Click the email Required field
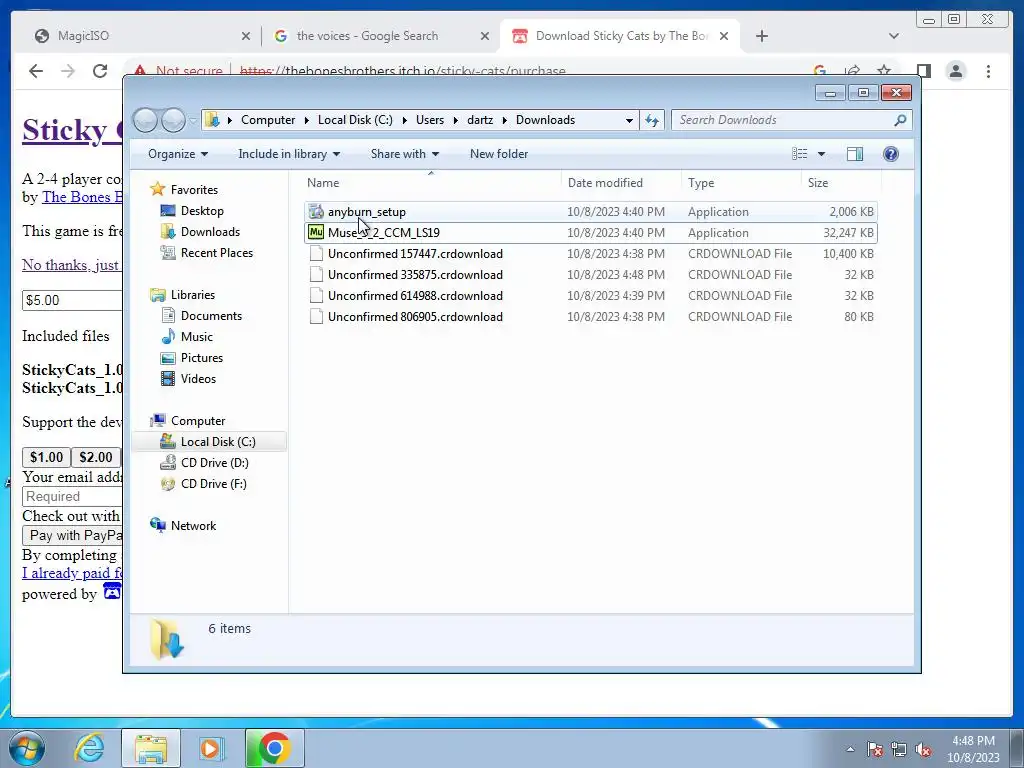 coord(72,496)
